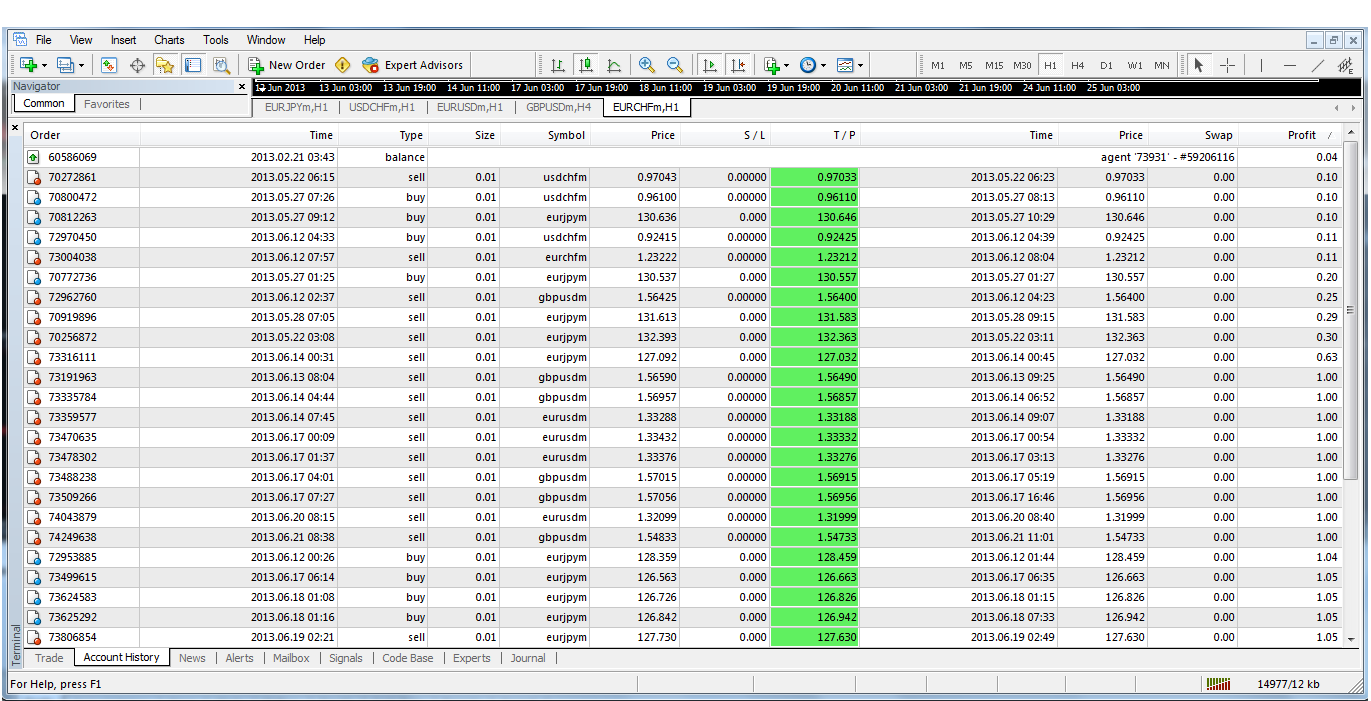Select the T / P column header
Viewport: 1371px width, 701px height.
click(x=814, y=135)
